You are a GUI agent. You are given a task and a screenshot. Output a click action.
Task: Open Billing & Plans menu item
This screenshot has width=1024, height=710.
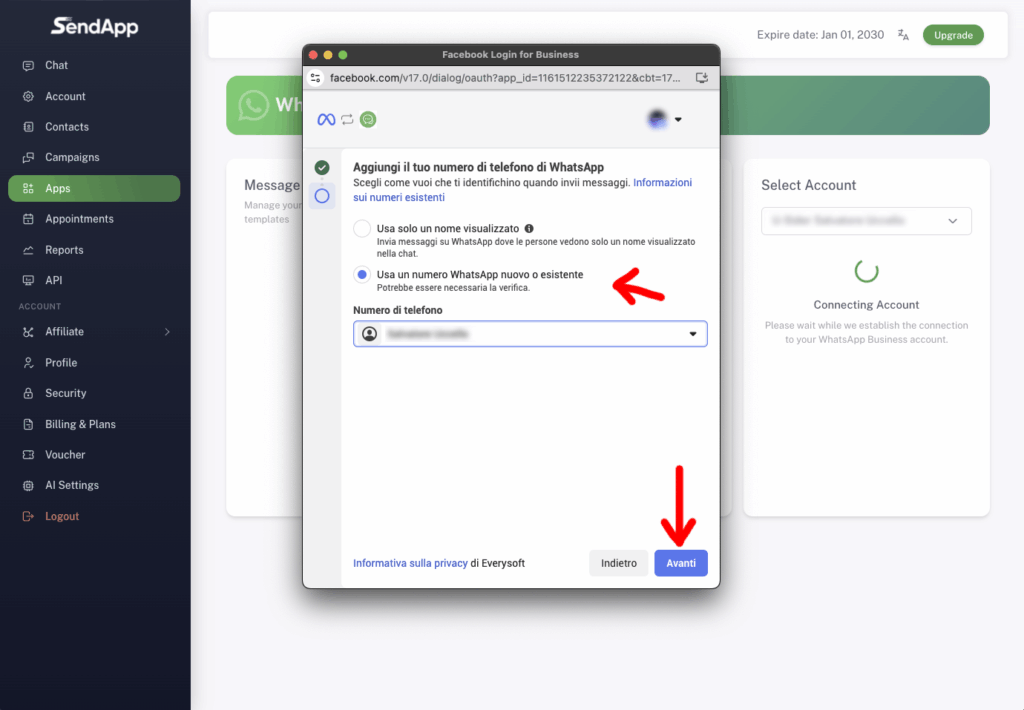[80, 424]
